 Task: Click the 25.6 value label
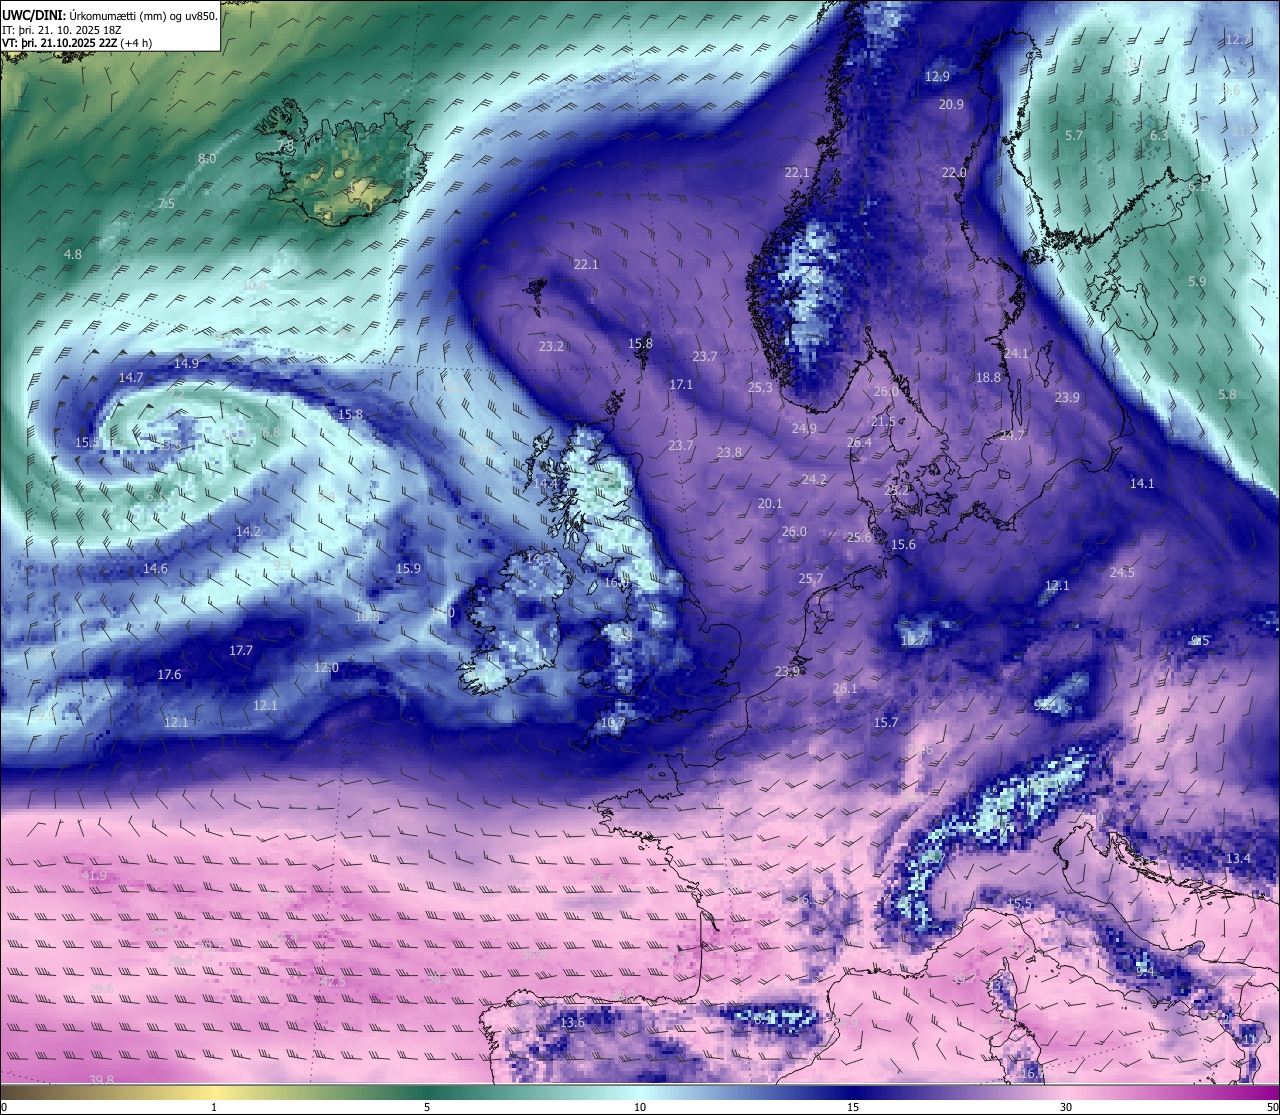[x=859, y=538]
